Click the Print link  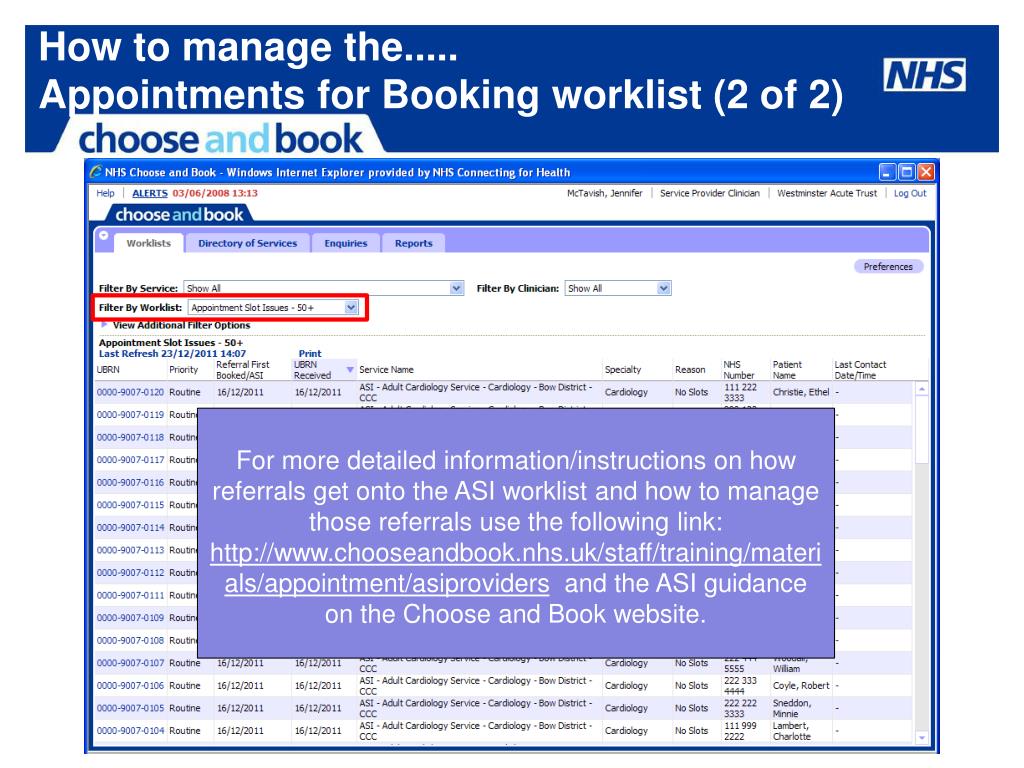click(x=310, y=353)
